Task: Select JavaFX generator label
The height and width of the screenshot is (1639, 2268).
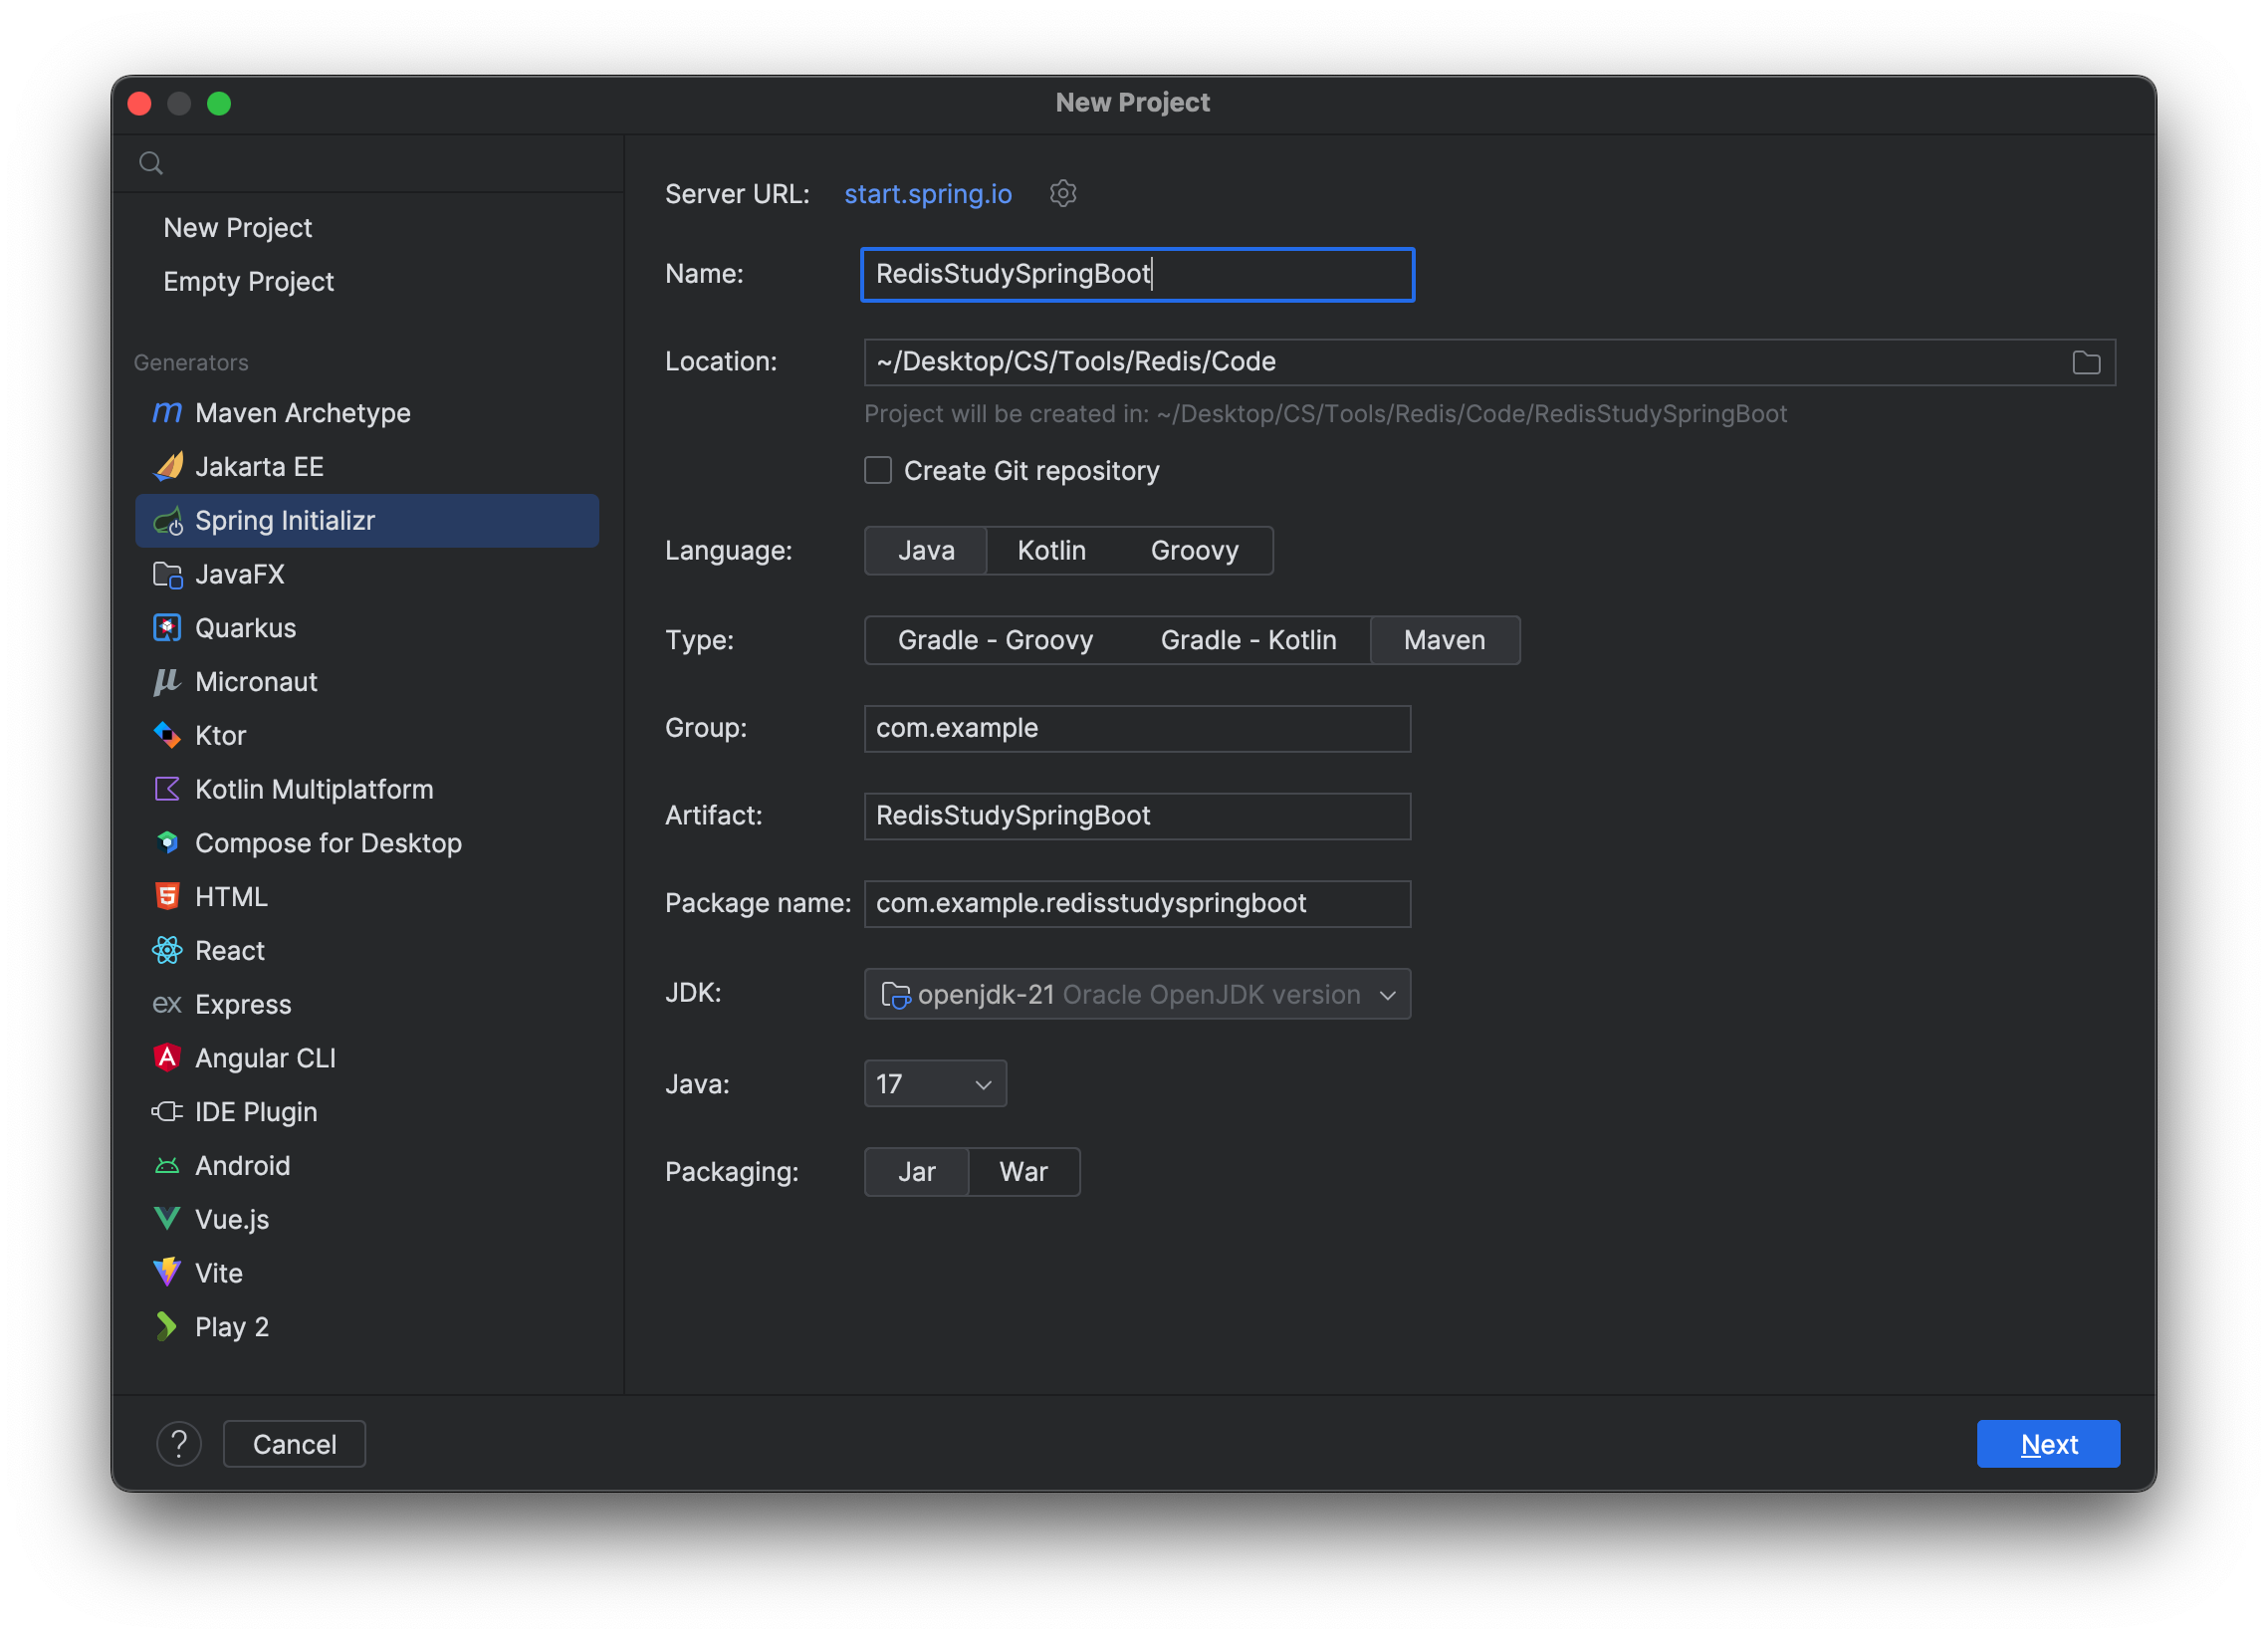Action: coord(240,574)
